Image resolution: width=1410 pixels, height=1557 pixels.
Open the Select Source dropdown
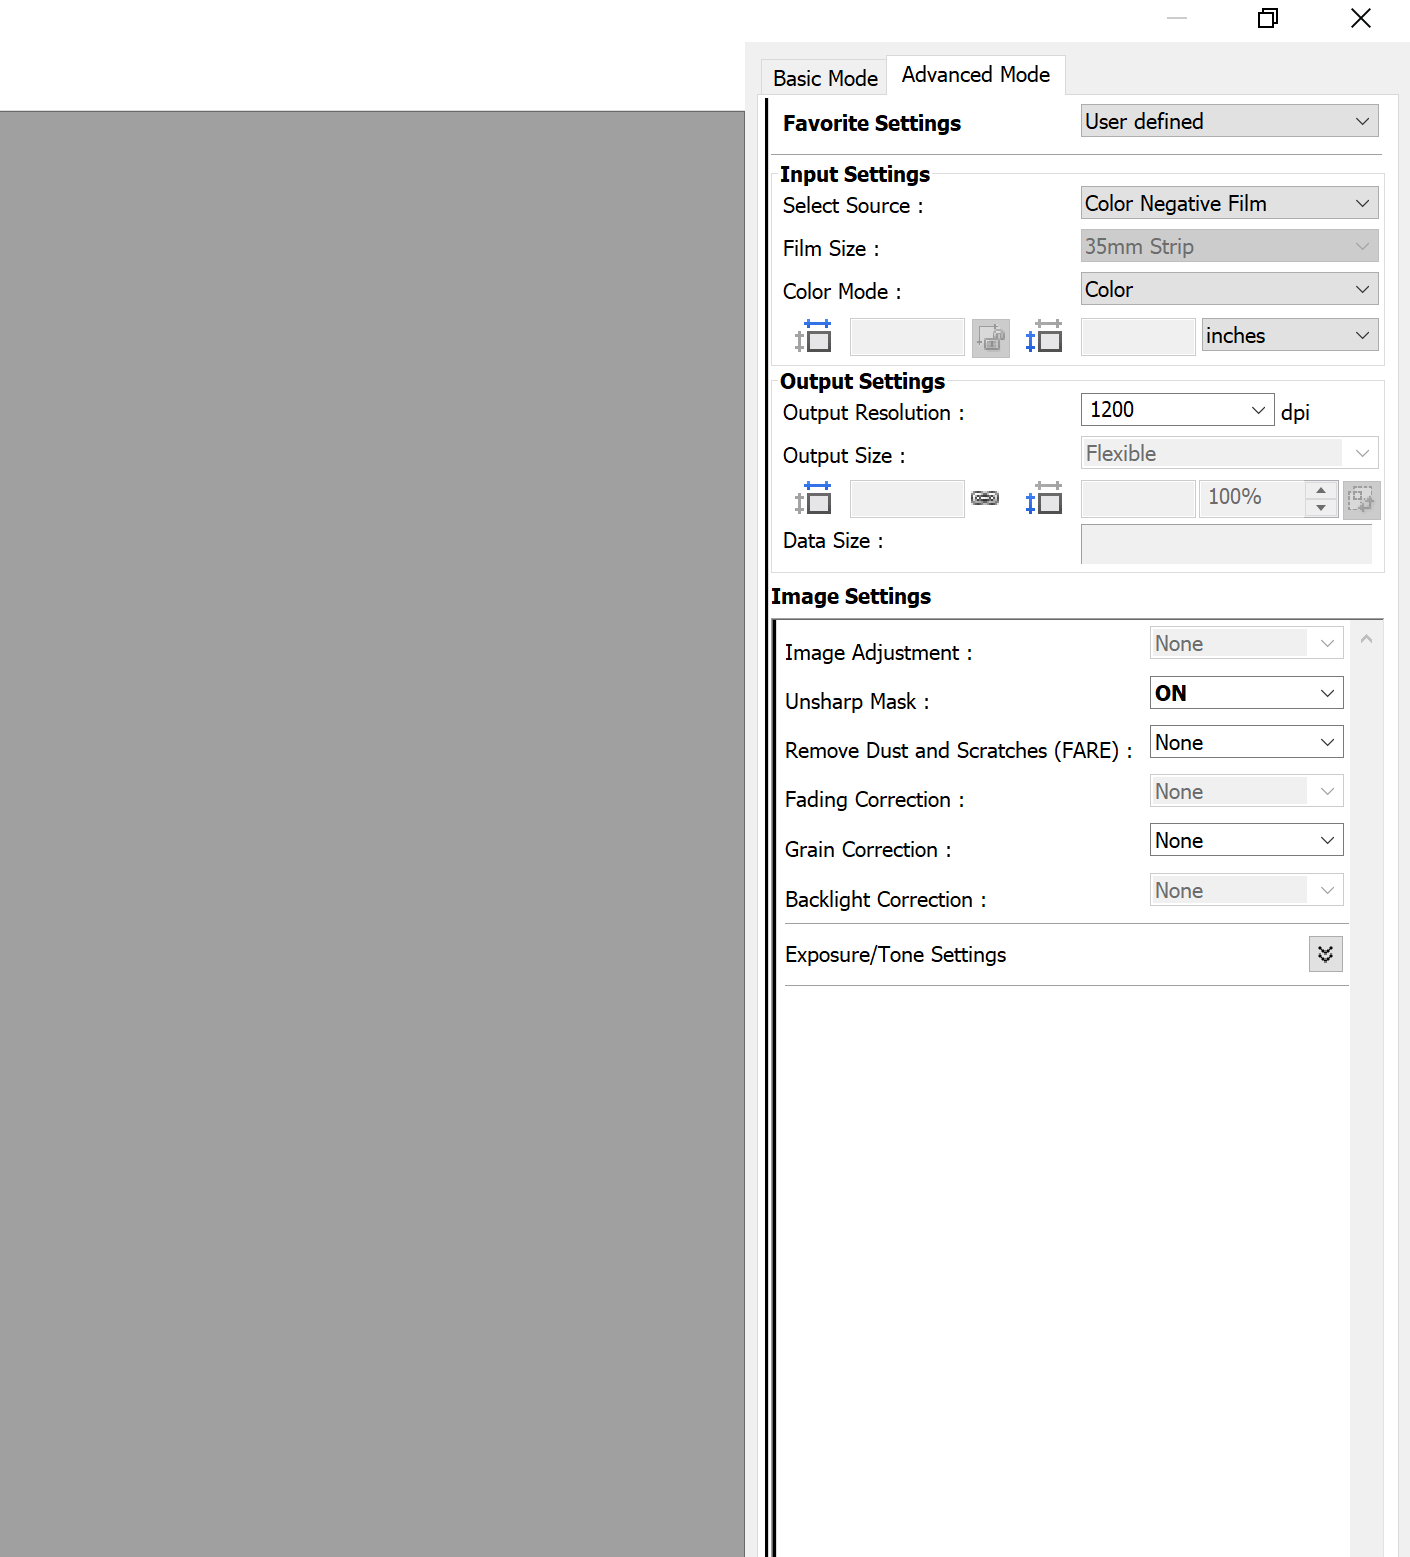click(x=1229, y=203)
